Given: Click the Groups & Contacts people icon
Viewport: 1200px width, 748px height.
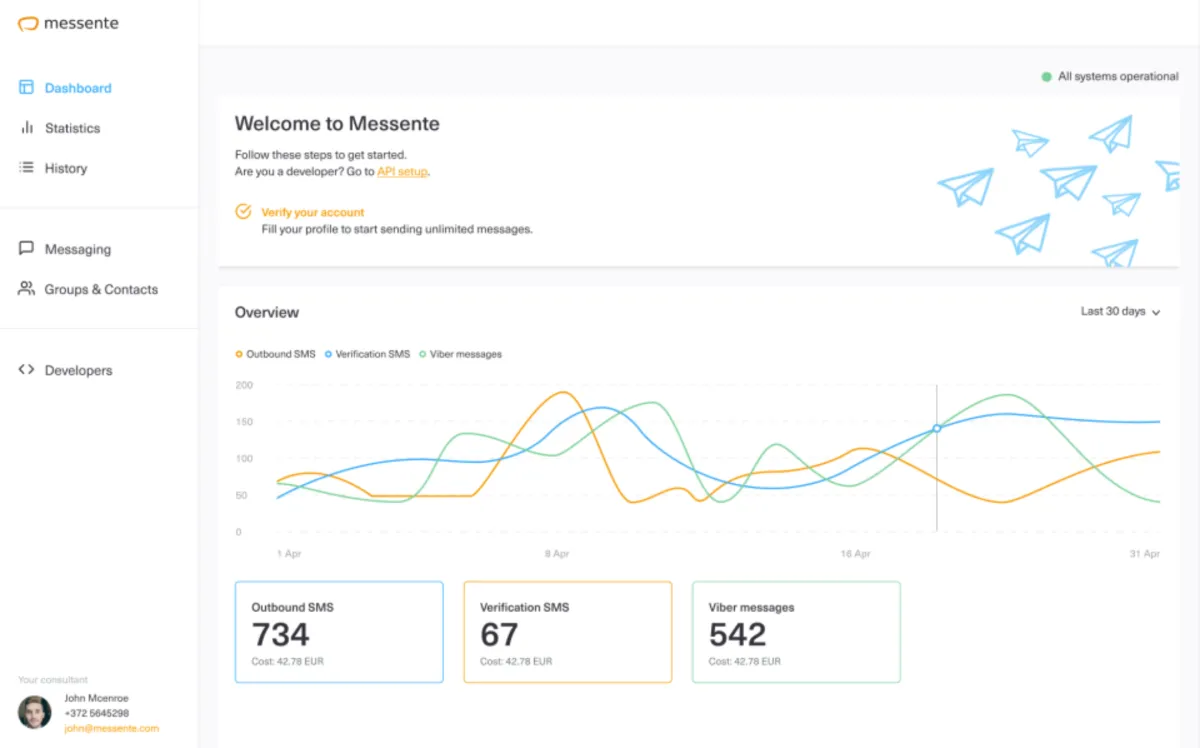Looking at the screenshot, I should click(x=27, y=289).
